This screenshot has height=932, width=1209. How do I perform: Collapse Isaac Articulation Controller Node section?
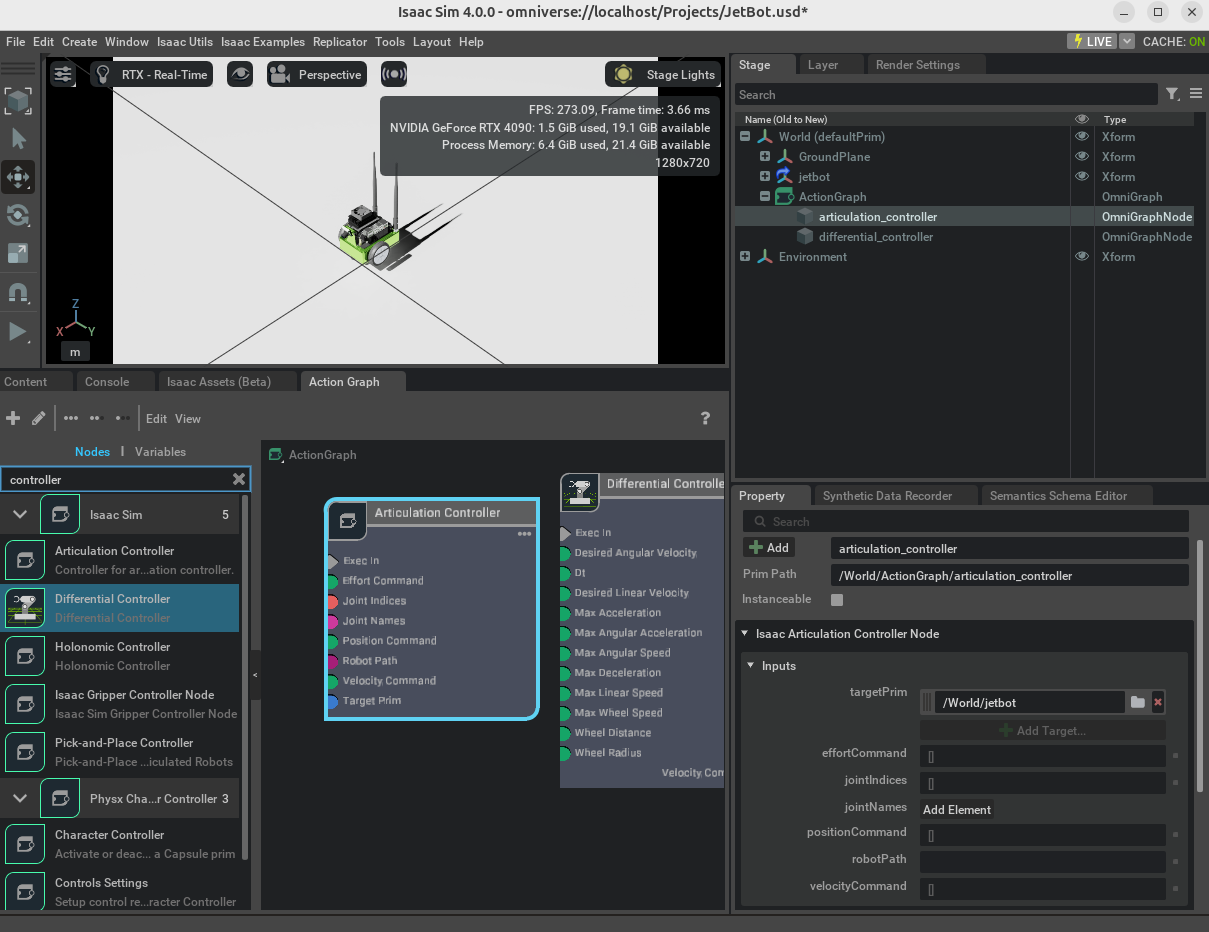745,634
